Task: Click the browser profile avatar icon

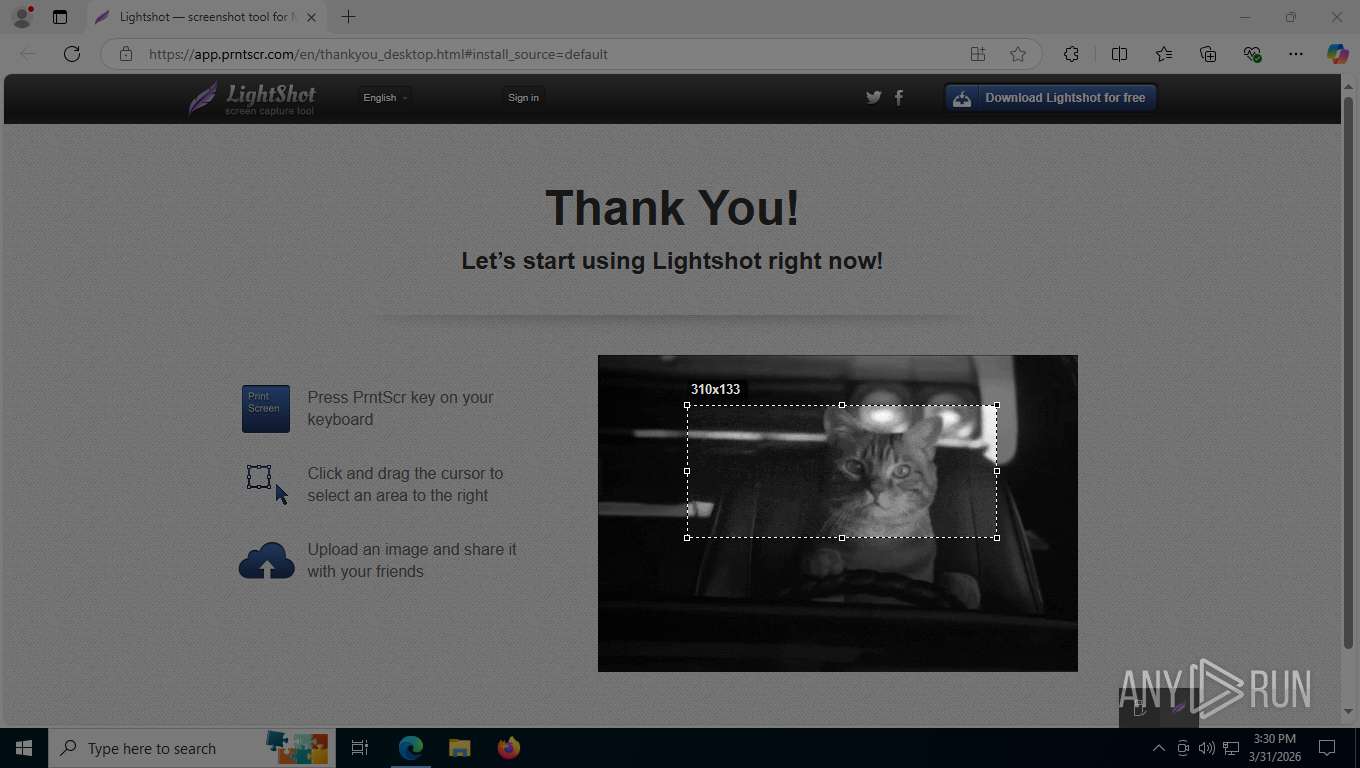Action: [x=22, y=17]
